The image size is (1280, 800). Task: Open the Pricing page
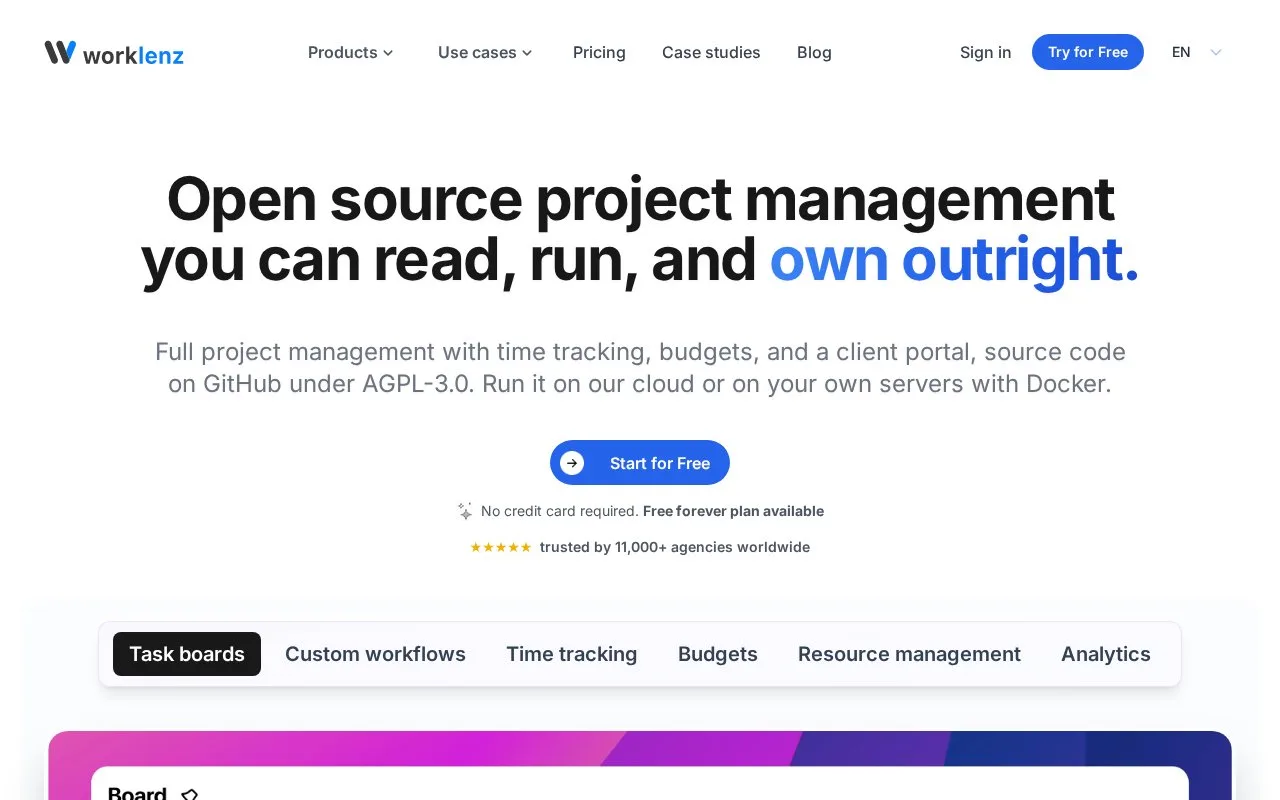(599, 52)
